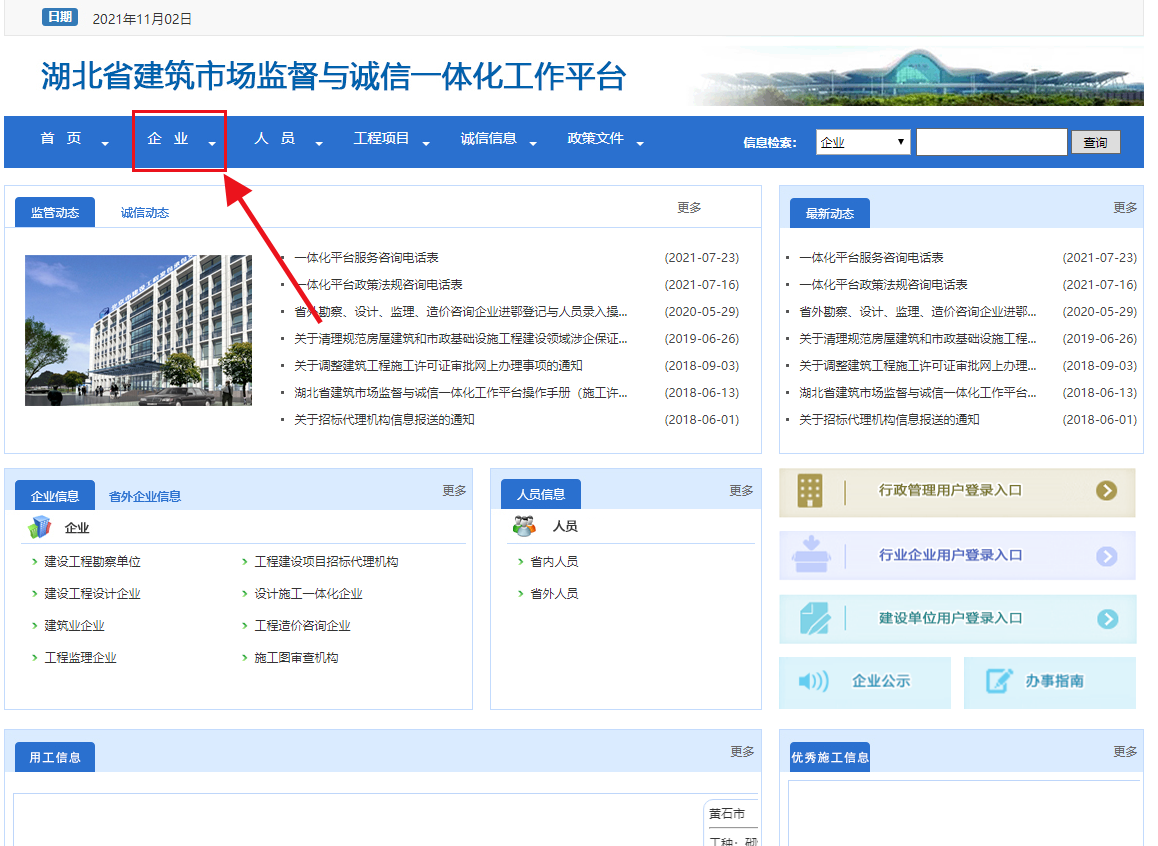Screen dimensions: 1158x846
Task: Open the 信息检索 category dropdown showing 企业
Action: (862, 141)
